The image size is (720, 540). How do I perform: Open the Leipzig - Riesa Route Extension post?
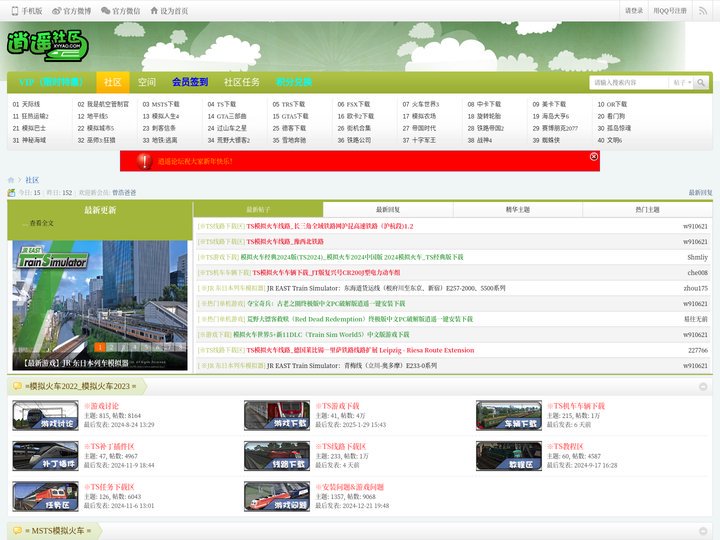[x=360, y=350]
